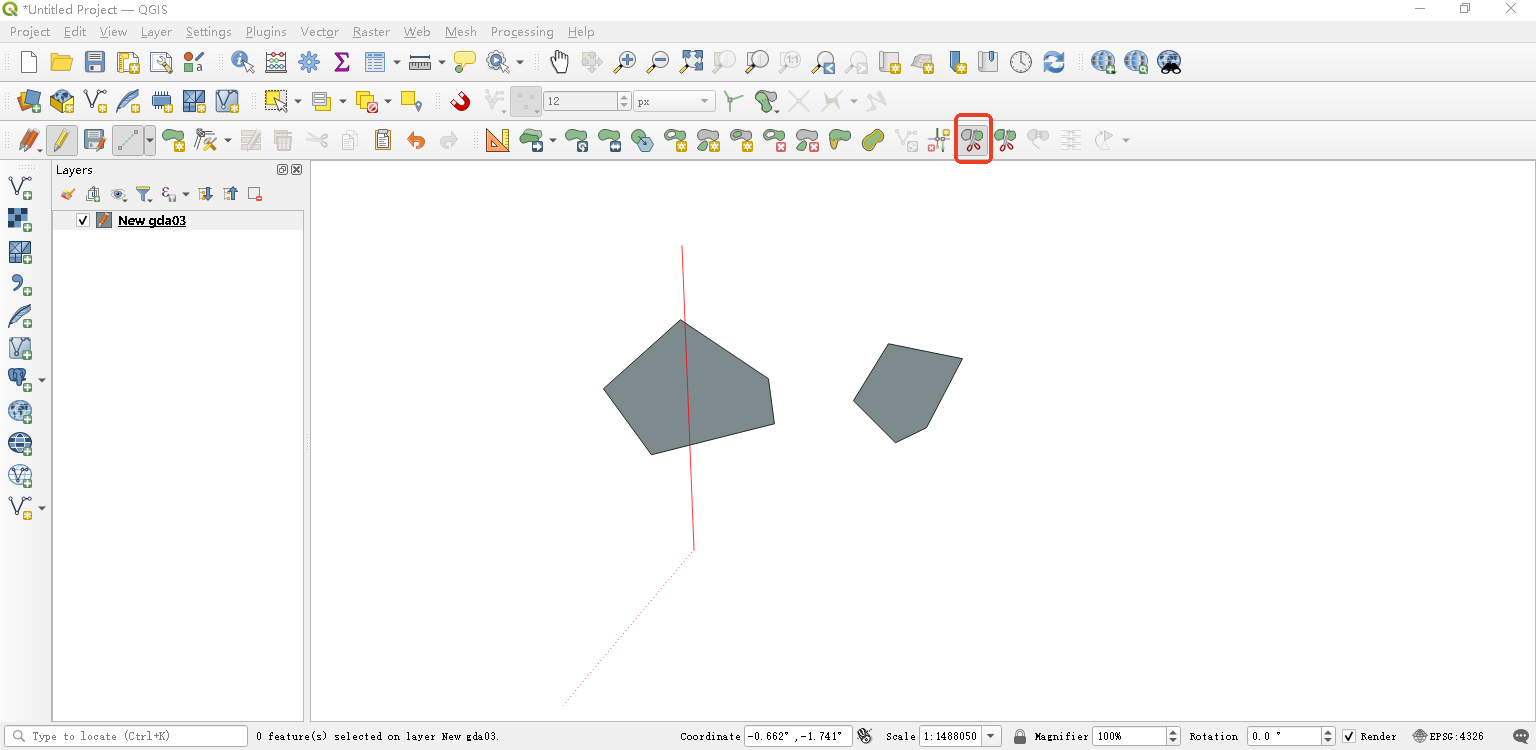Enable snapping with the magnet icon
Screen dimensions: 1536x750
coord(460,101)
